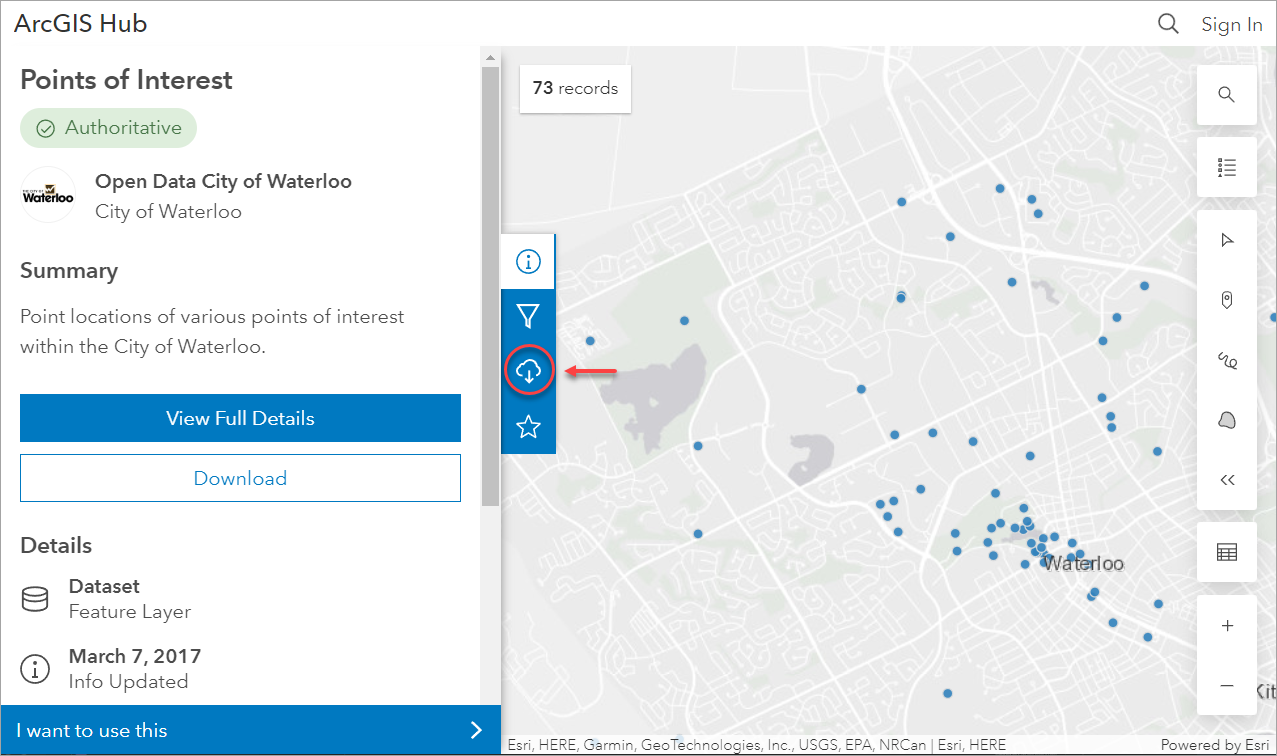Click the Favorite star tab
This screenshot has height=756, width=1277.
coord(528,427)
